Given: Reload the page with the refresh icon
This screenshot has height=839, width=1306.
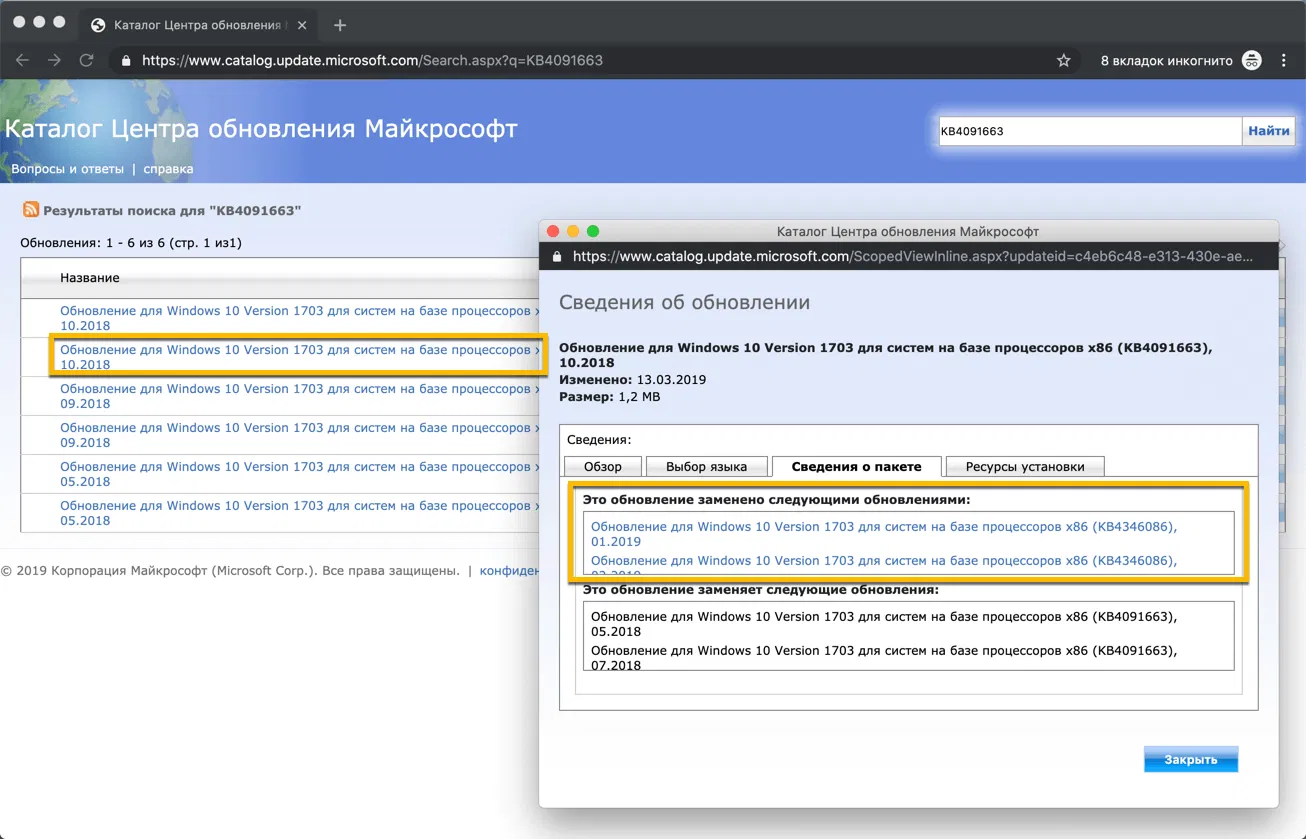Looking at the screenshot, I should [x=86, y=60].
